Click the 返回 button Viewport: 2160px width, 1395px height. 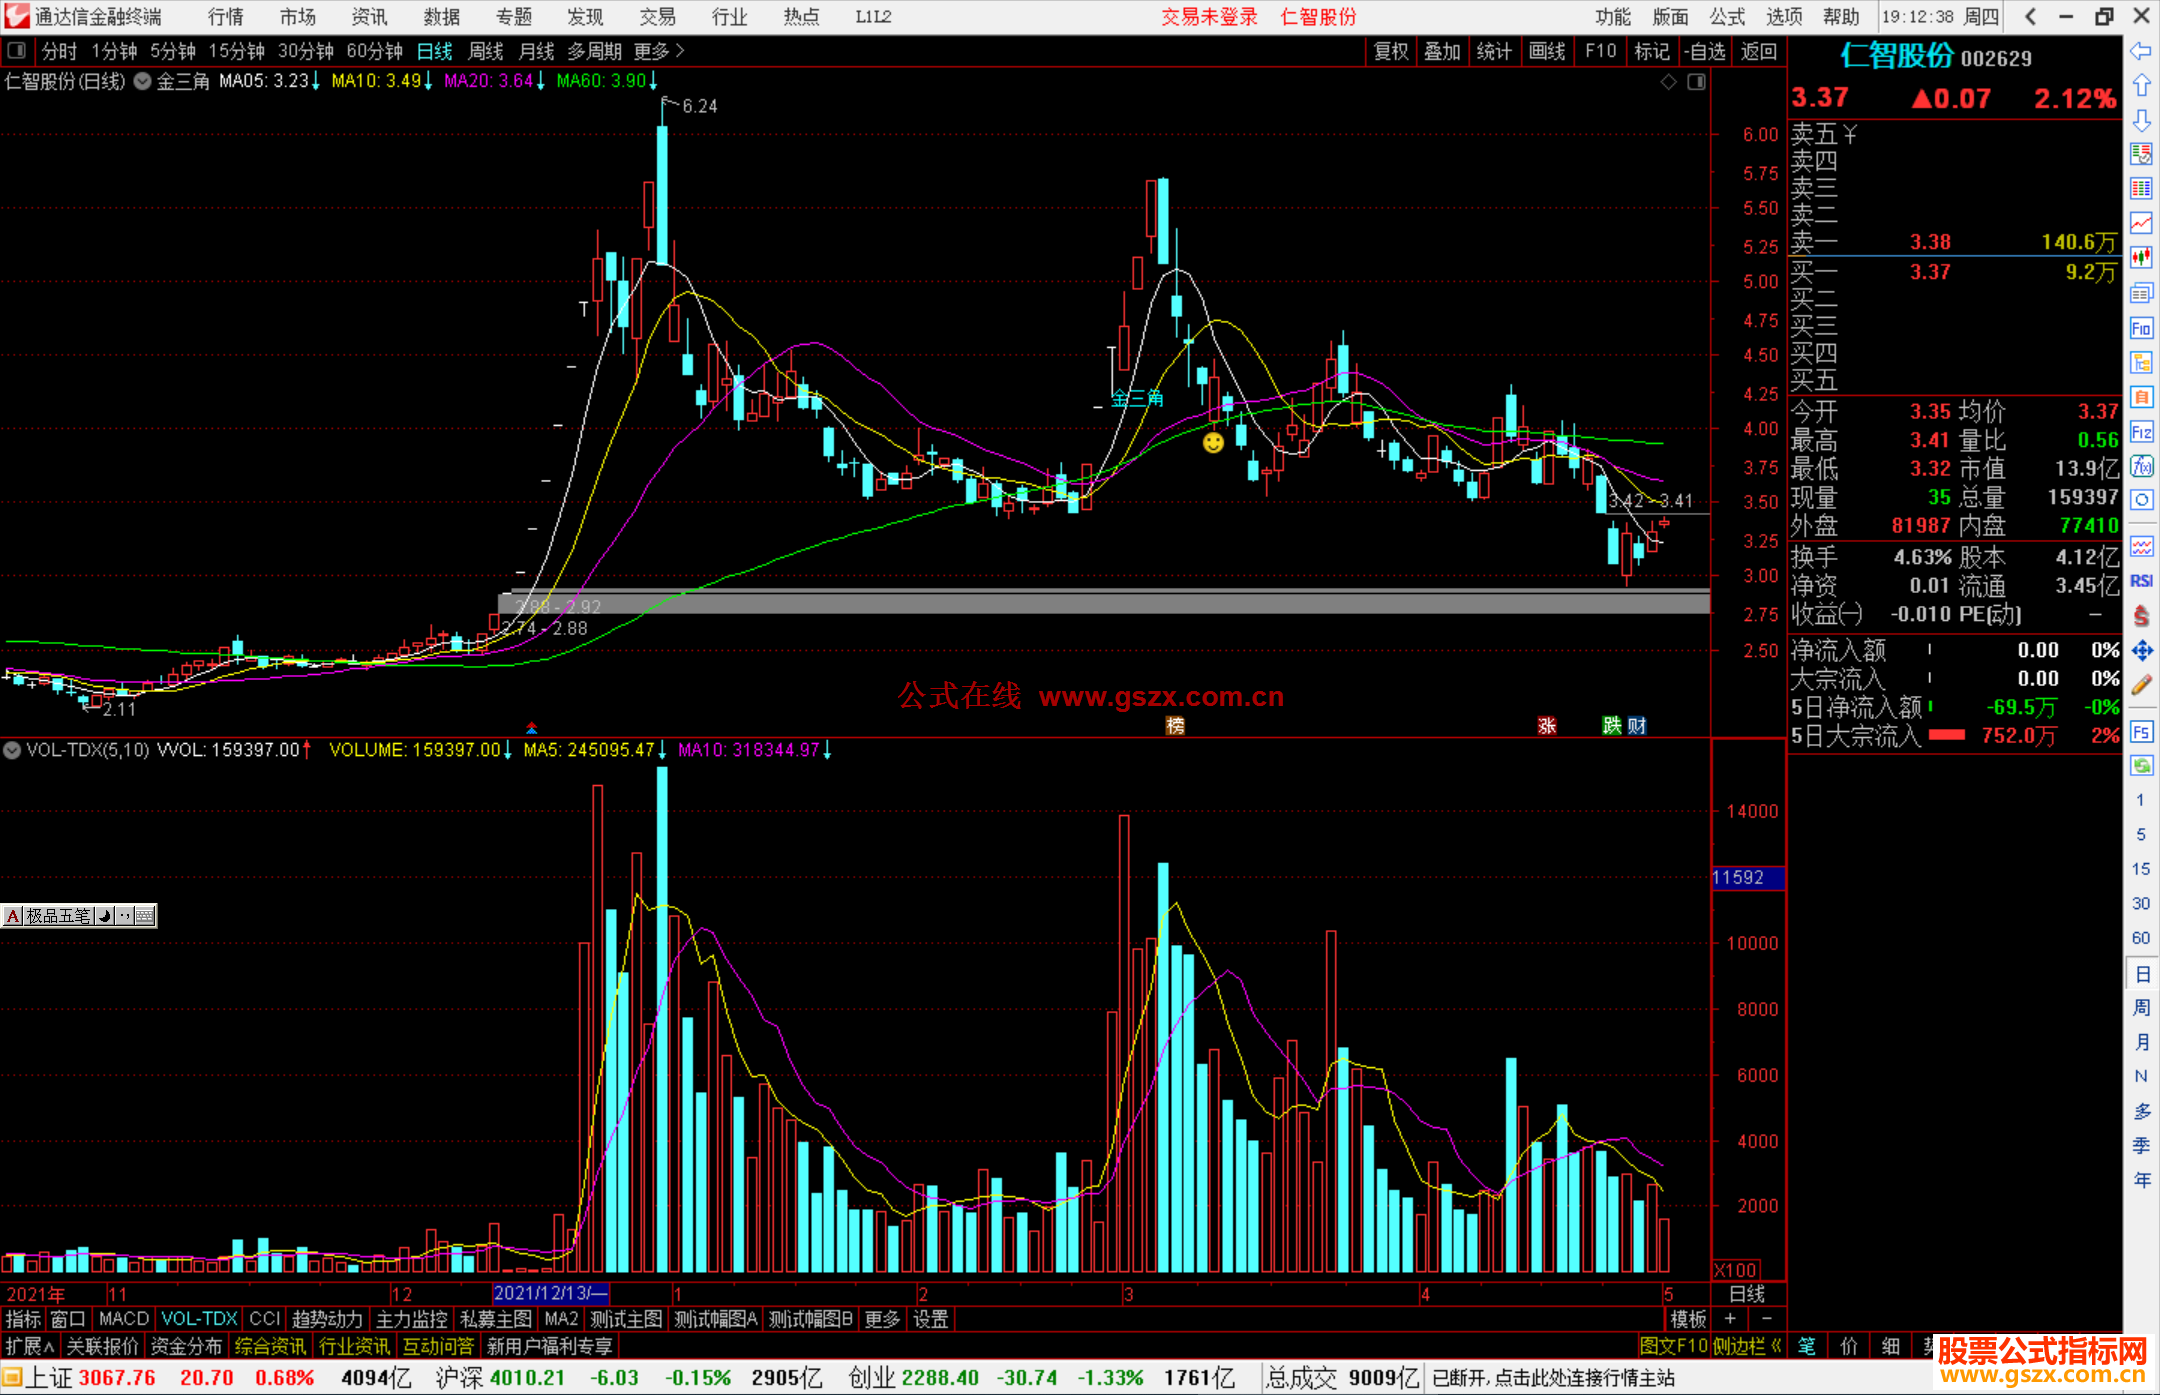pyautogui.click(x=1758, y=51)
